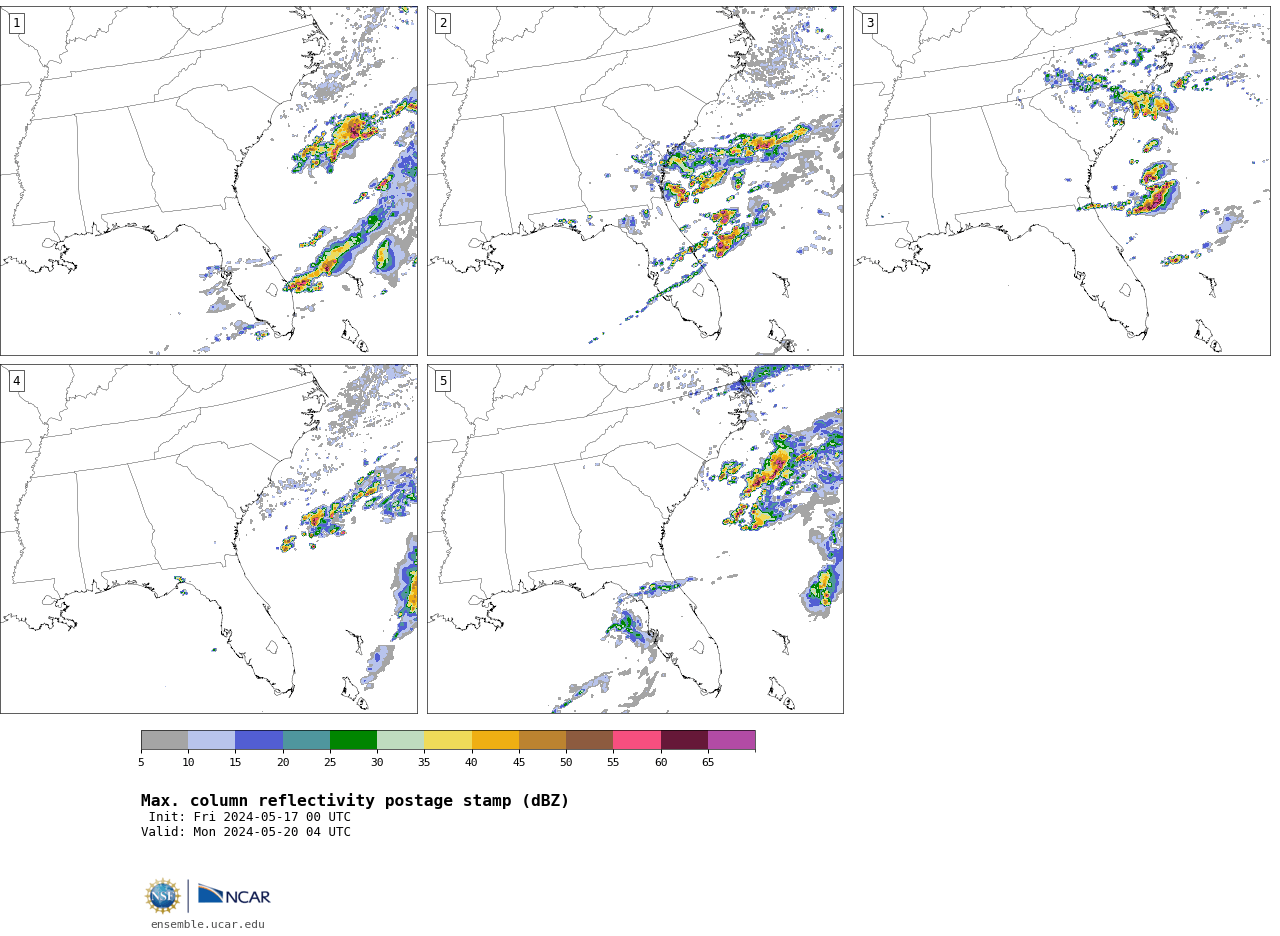Screen dimensions: 1280x936
Task: Click the number 5 panel label
Action: tap(443, 381)
